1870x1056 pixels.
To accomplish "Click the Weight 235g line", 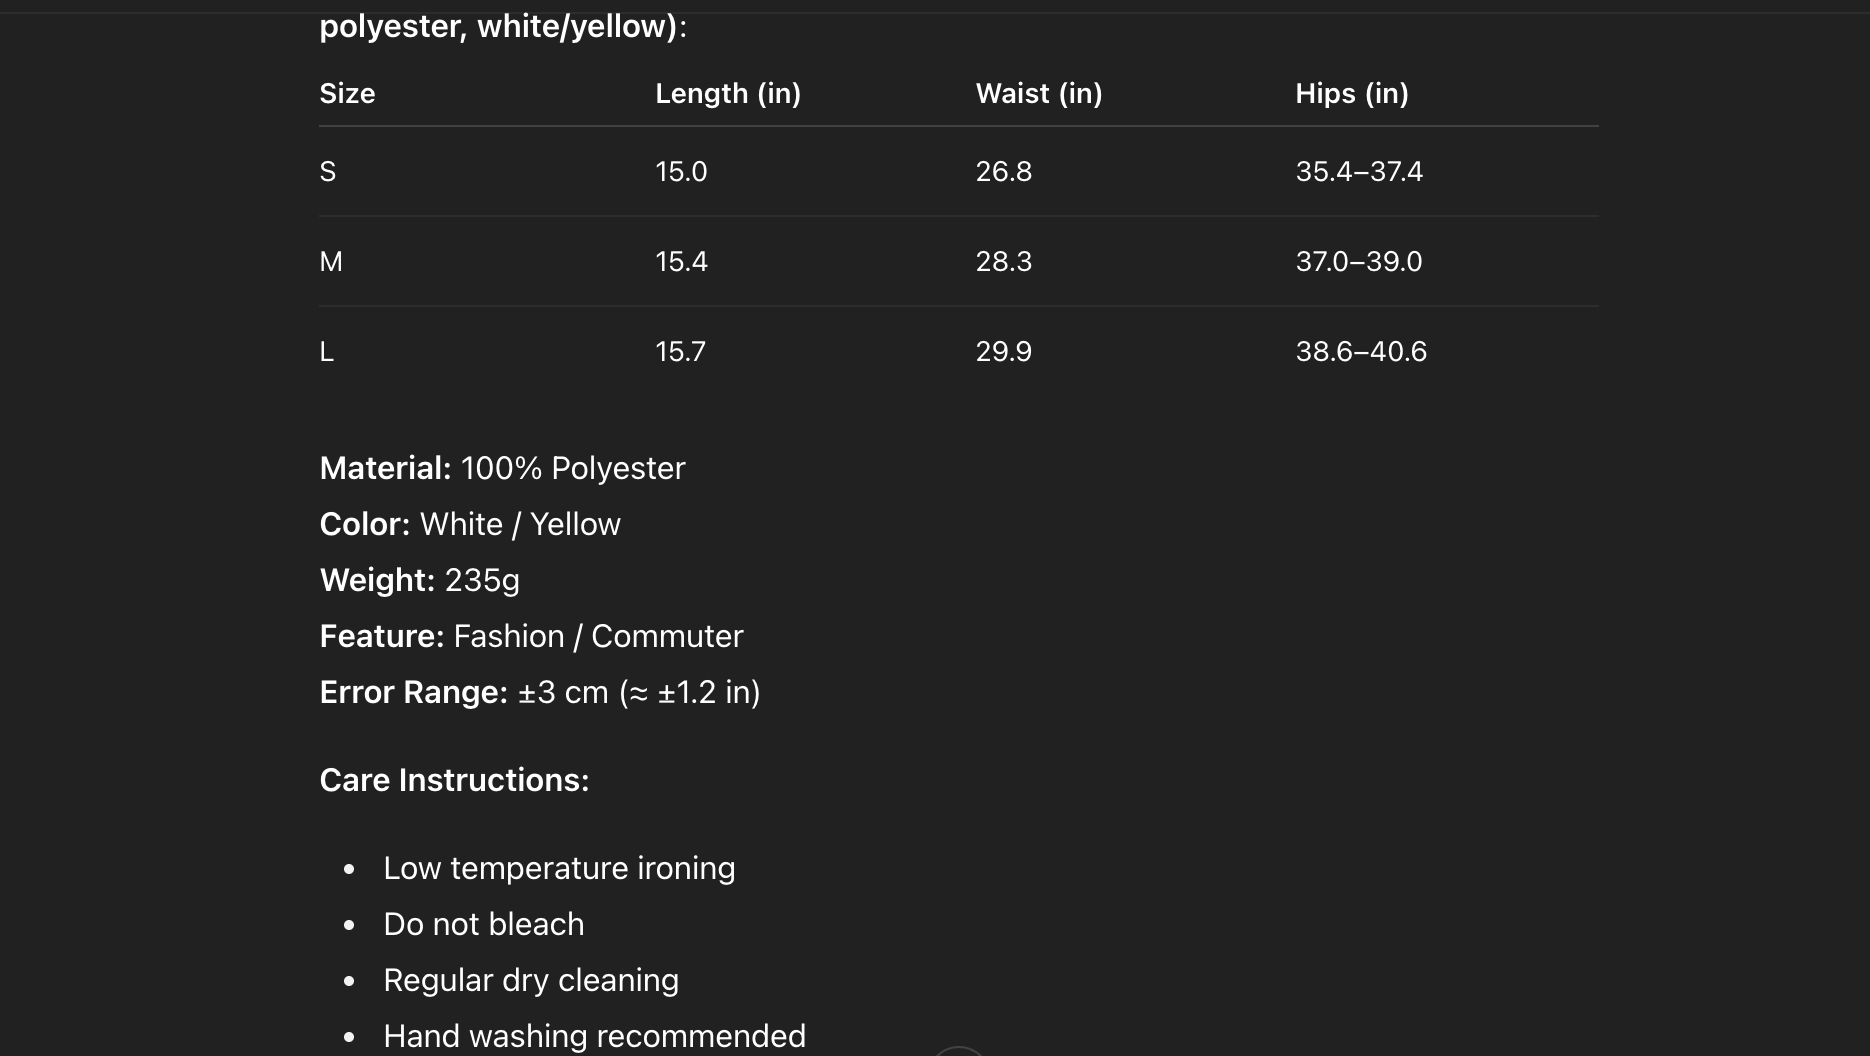I will [x=419, y=580].
